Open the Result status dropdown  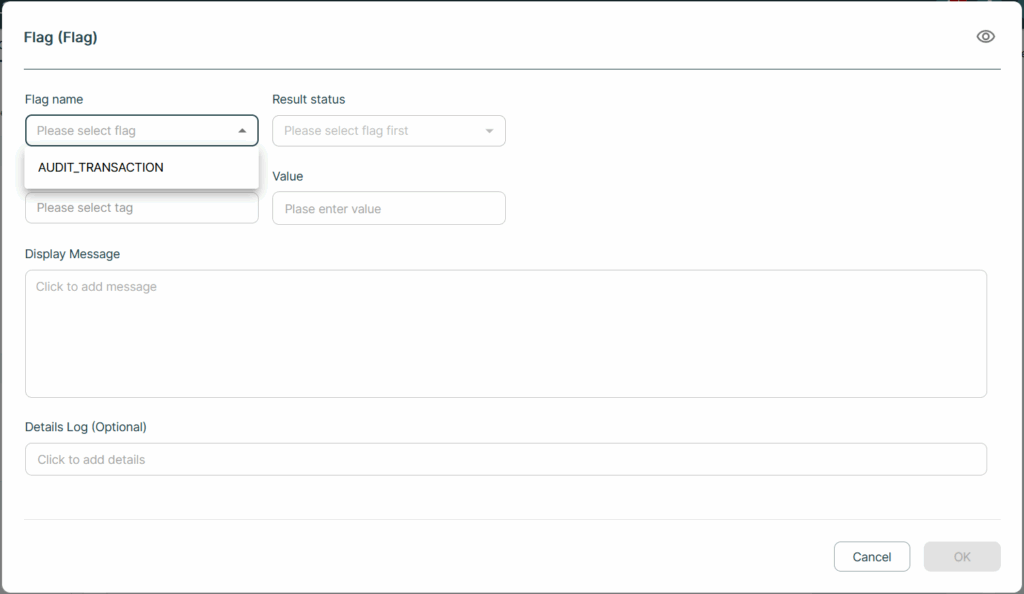pos(389,131)
